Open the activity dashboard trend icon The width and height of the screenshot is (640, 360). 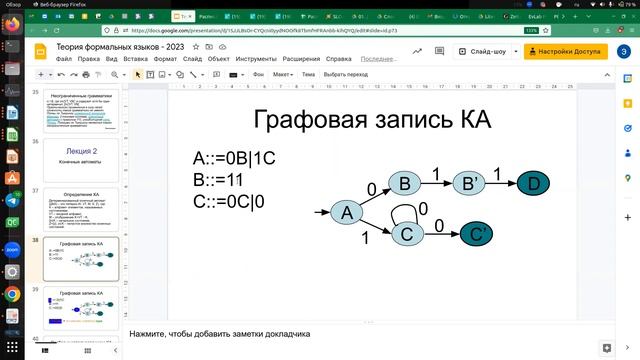coord(417,51)
